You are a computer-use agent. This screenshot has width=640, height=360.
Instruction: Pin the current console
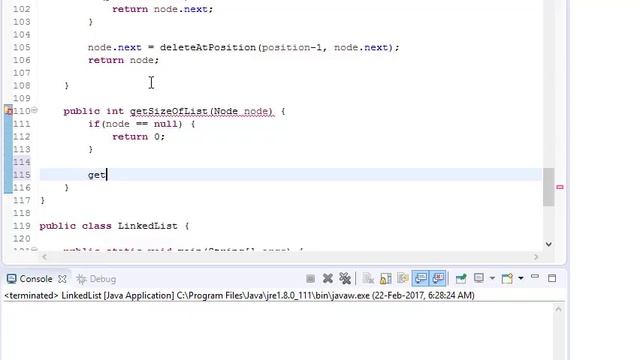pos(461,279)
